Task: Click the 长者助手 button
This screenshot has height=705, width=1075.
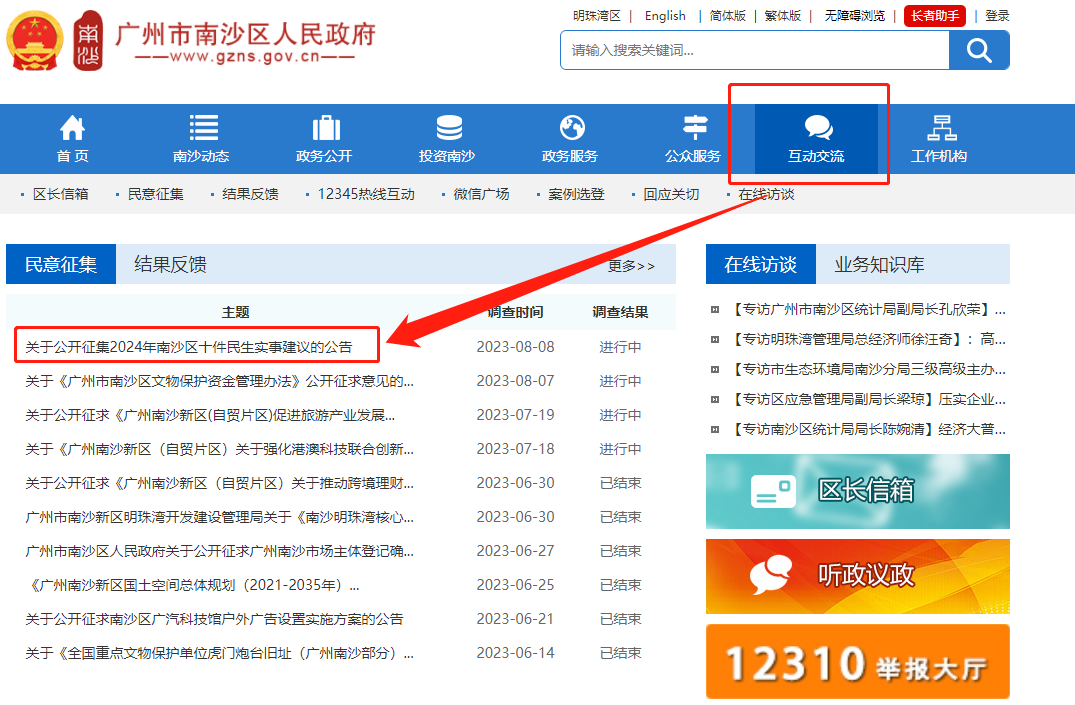Action: (934, 16)
